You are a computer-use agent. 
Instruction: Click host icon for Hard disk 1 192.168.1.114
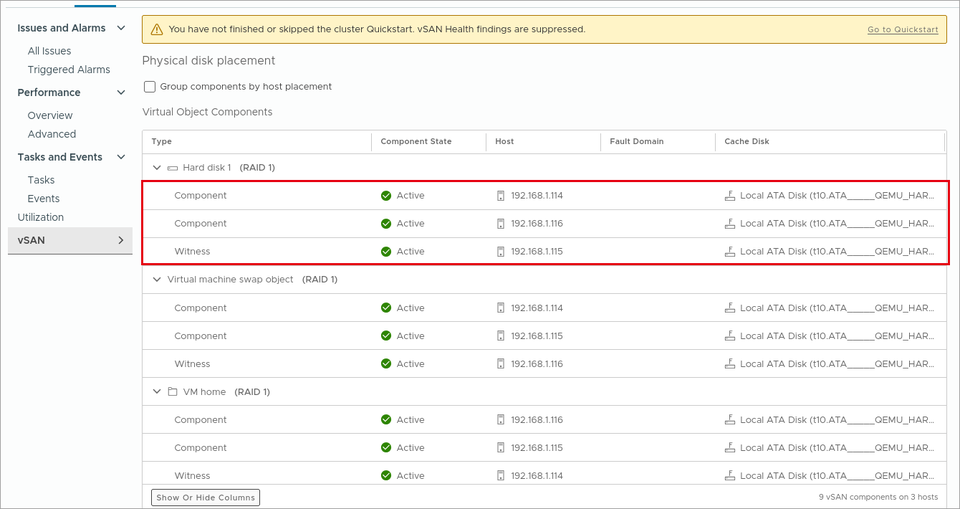click(x=501, y=196)
